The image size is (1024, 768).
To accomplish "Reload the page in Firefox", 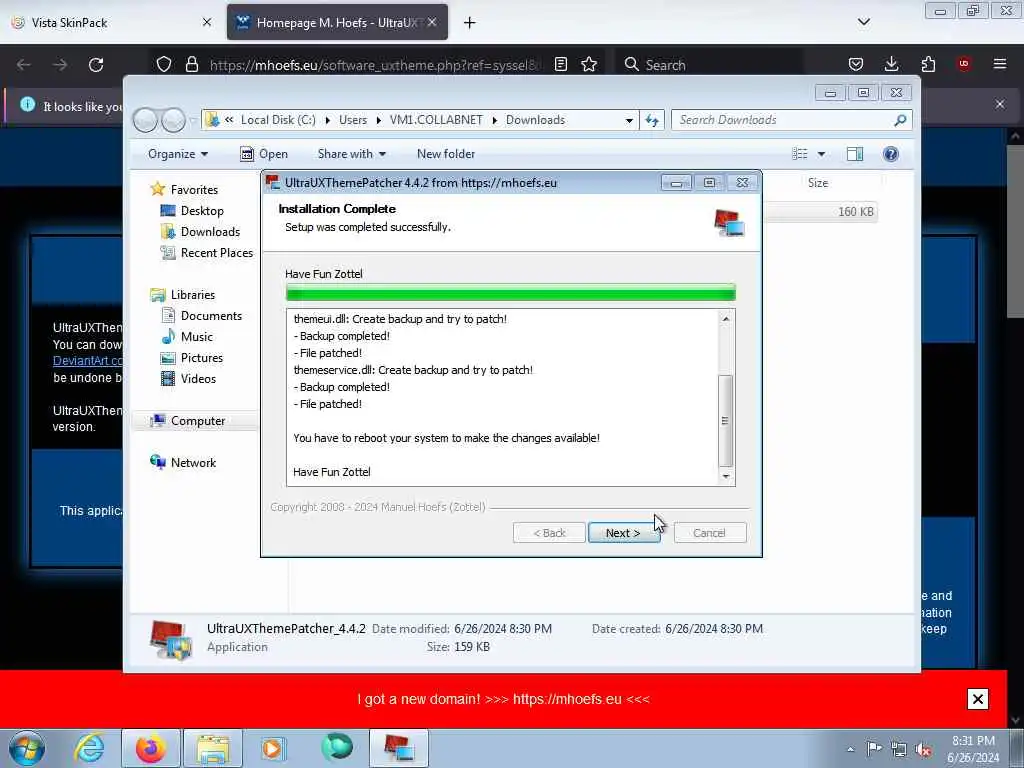I will click(96, 65).
